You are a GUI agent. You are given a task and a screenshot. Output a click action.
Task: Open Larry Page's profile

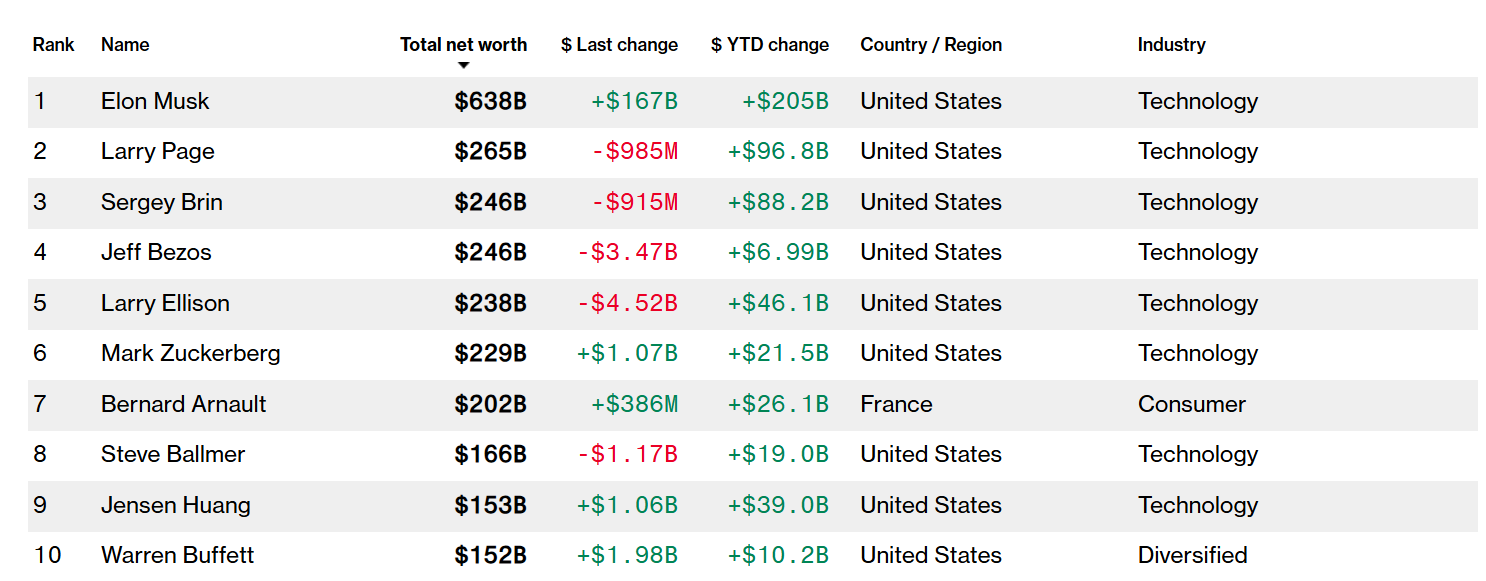point(158,152)
